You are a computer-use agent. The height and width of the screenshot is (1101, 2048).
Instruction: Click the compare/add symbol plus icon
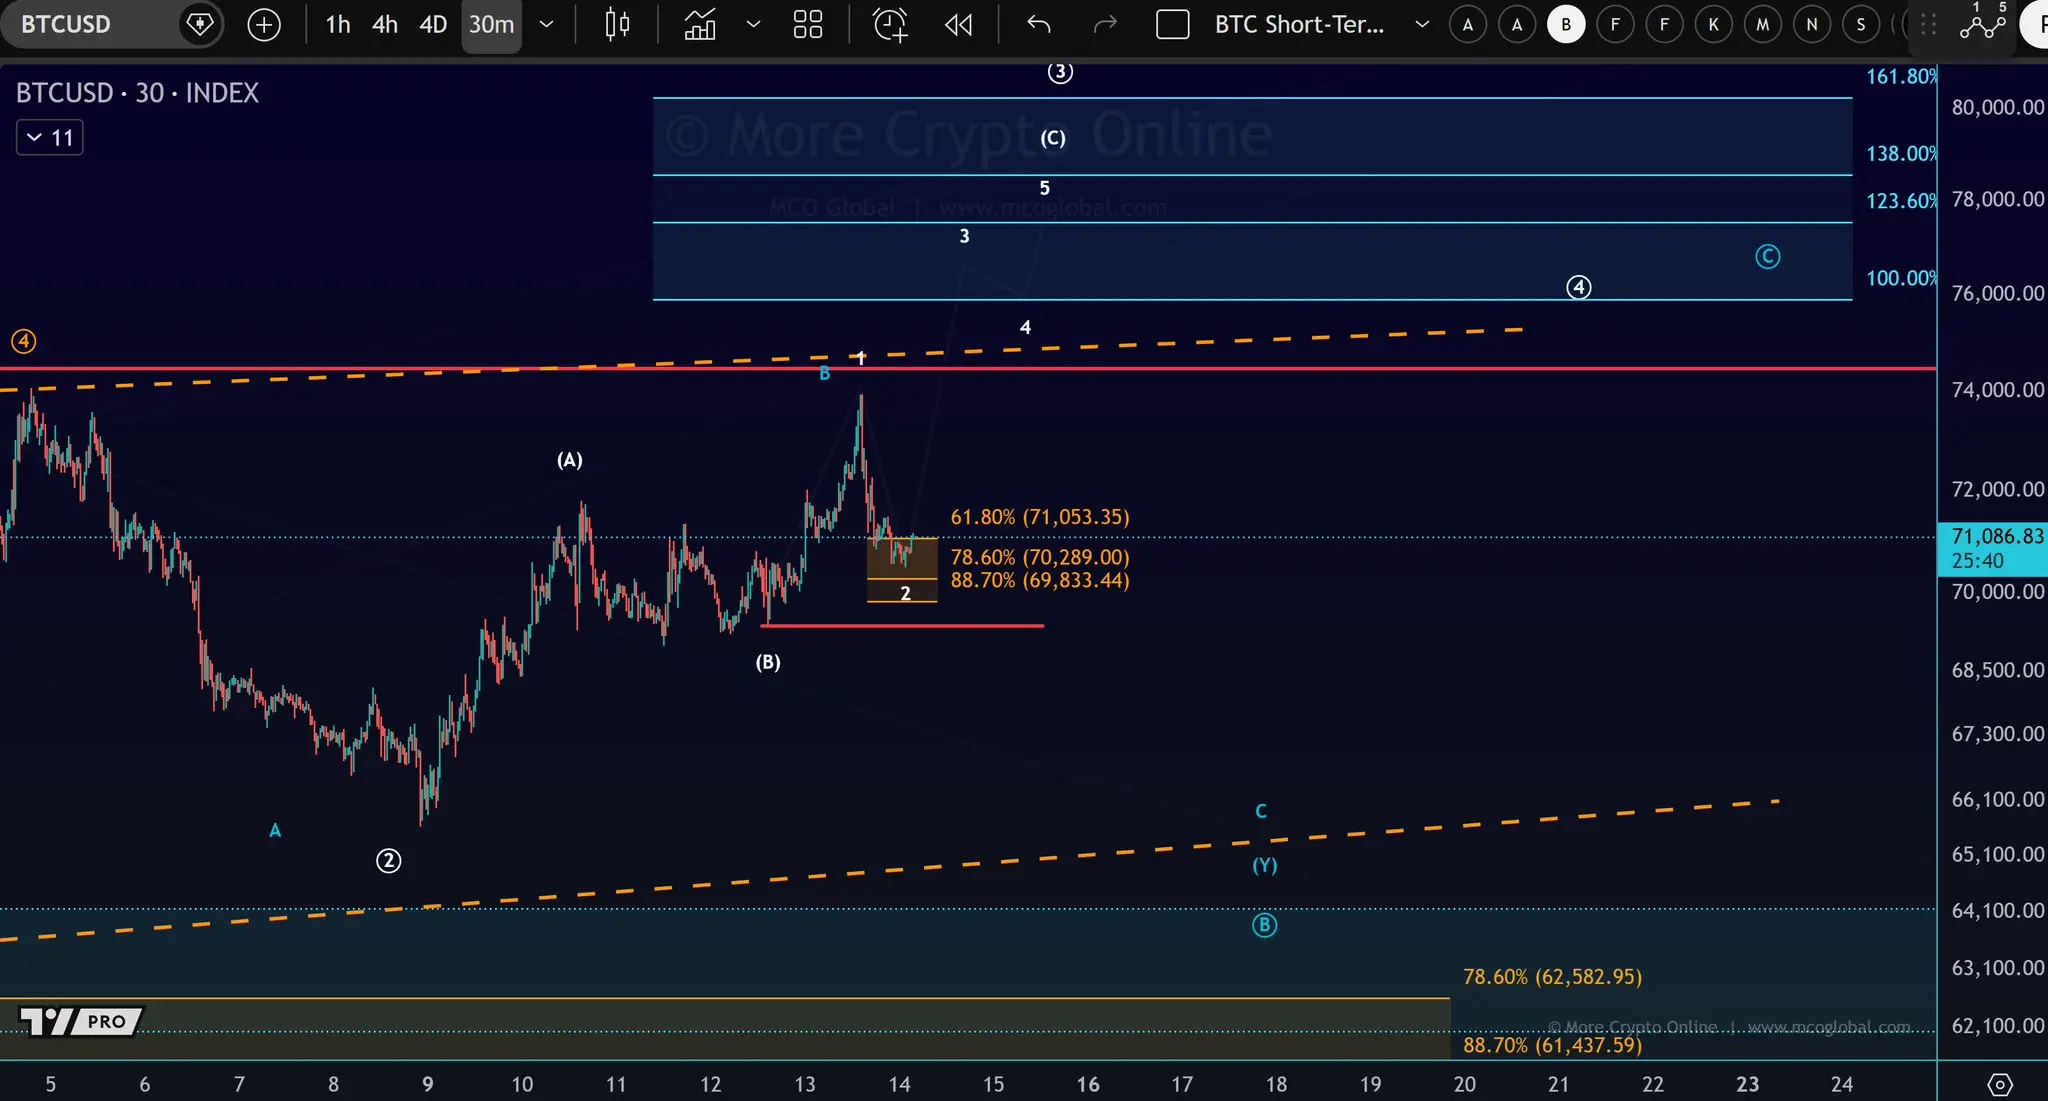click(x=264, y=25)
